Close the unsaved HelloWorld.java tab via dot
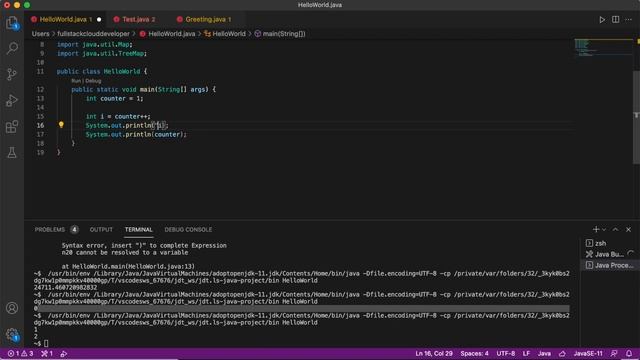The width and height of the screenshot is (640, 360). [99, 19]
